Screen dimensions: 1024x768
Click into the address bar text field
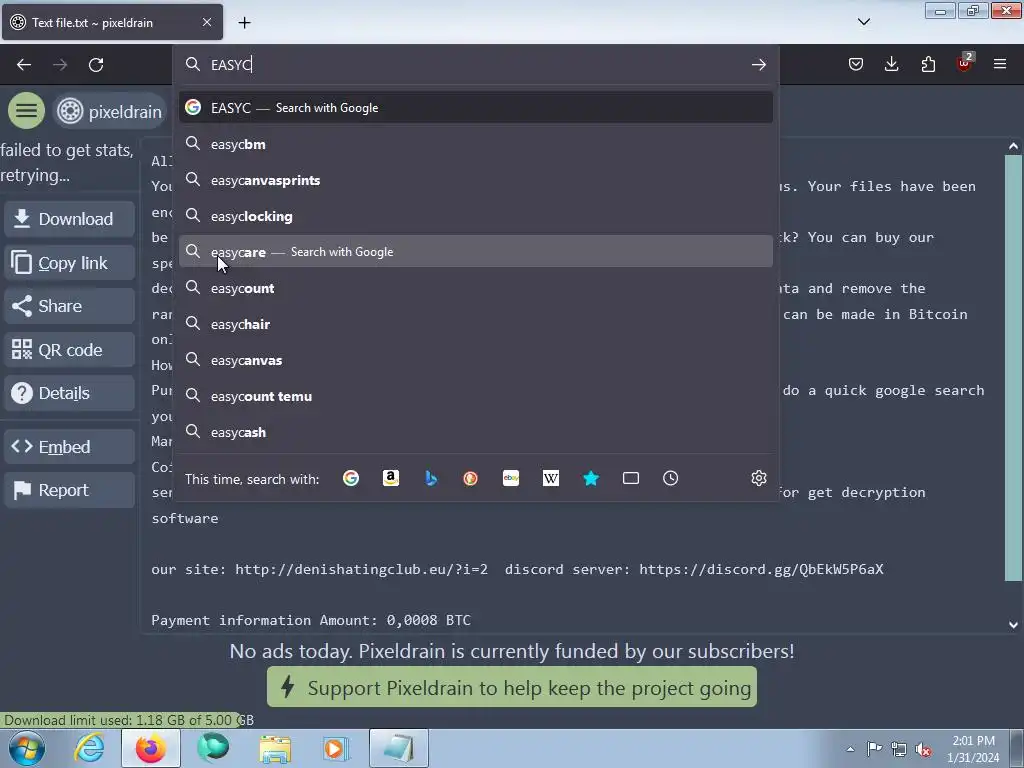pyautogui.click(x=477, y=65)
